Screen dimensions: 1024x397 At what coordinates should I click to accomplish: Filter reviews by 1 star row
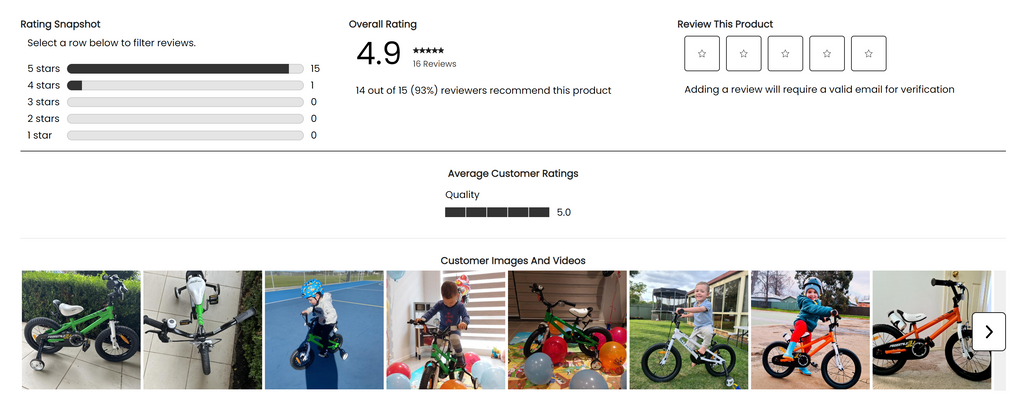tap(173, 135)
